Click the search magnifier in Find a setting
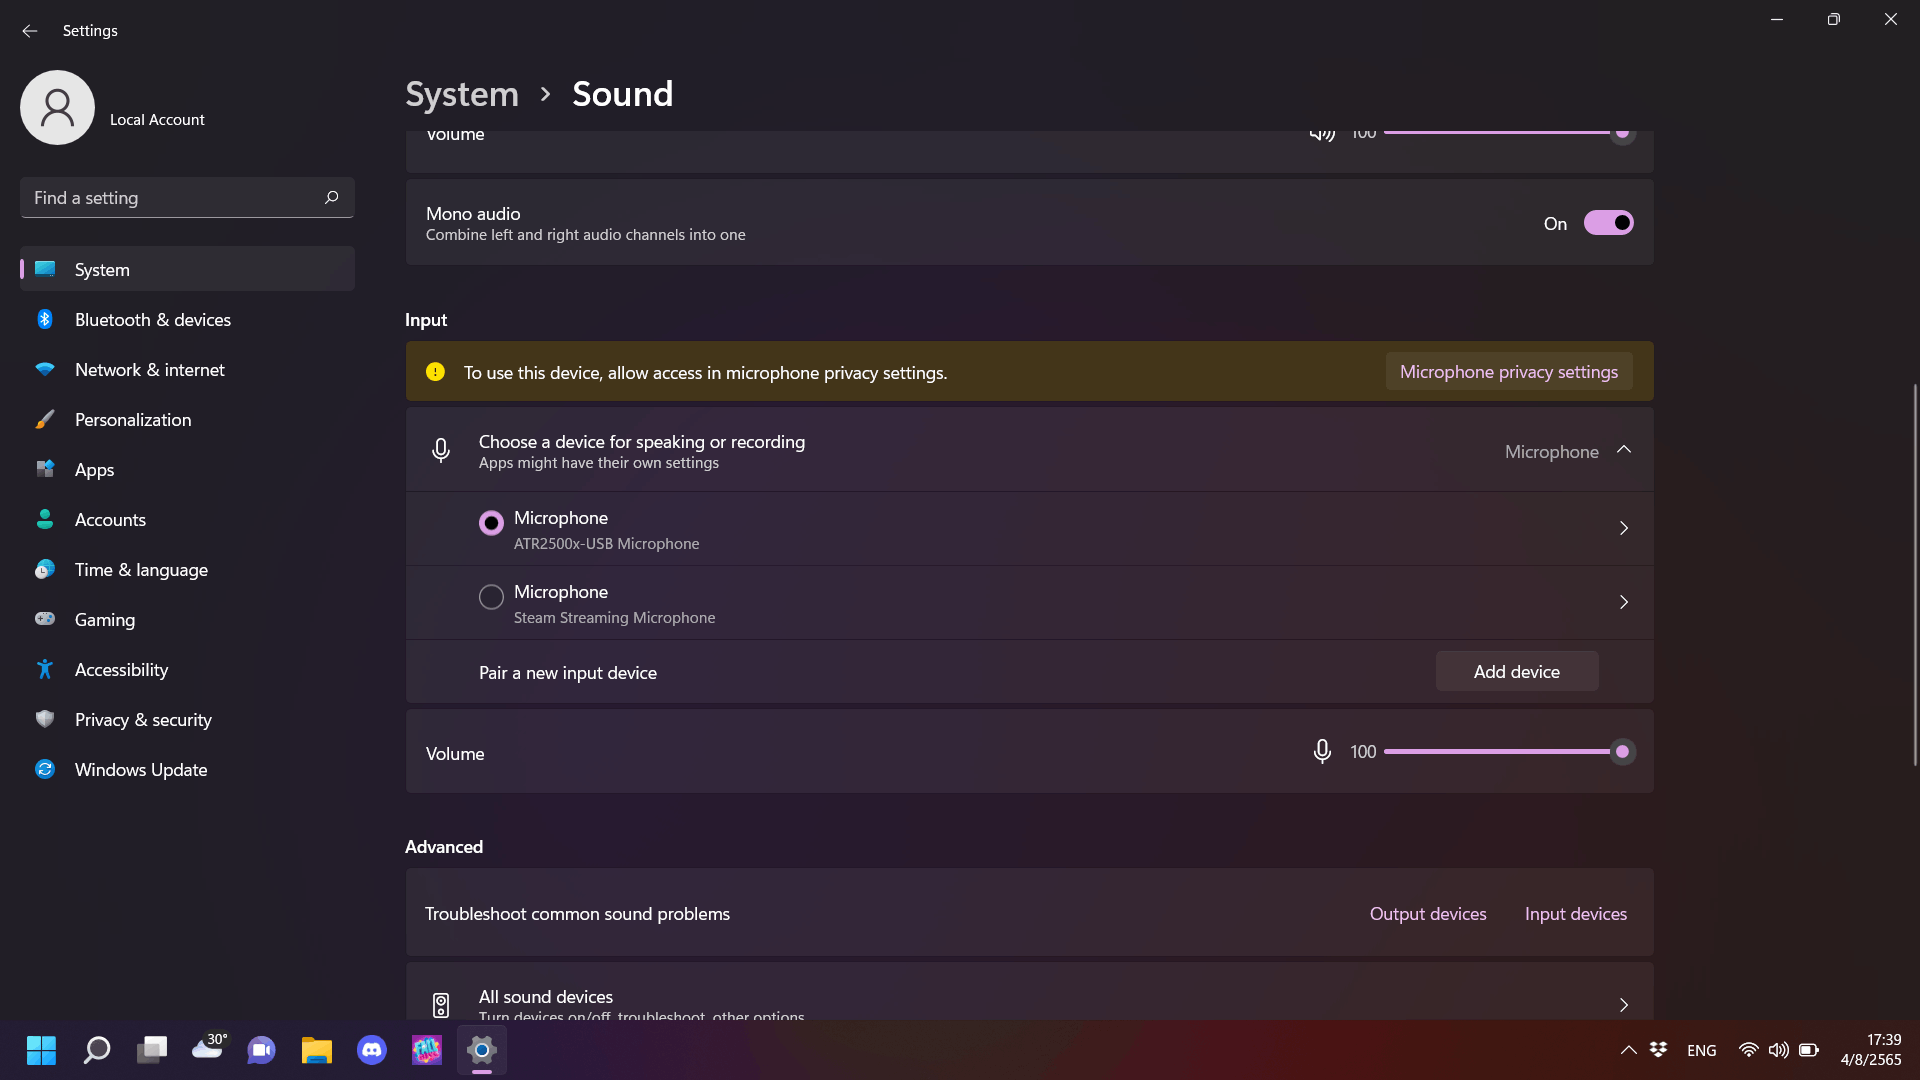Screen dimensions: 1920x1080 point(331,197)
